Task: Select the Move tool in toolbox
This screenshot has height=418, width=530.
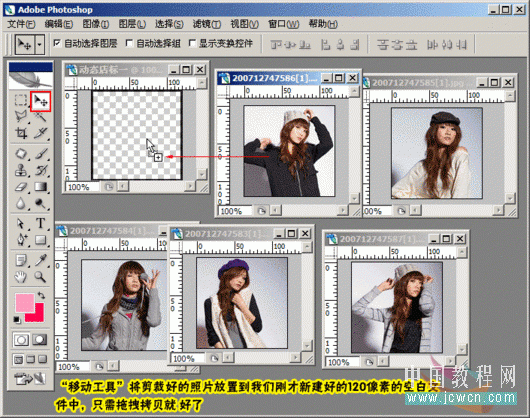Action: pos(41,101)
